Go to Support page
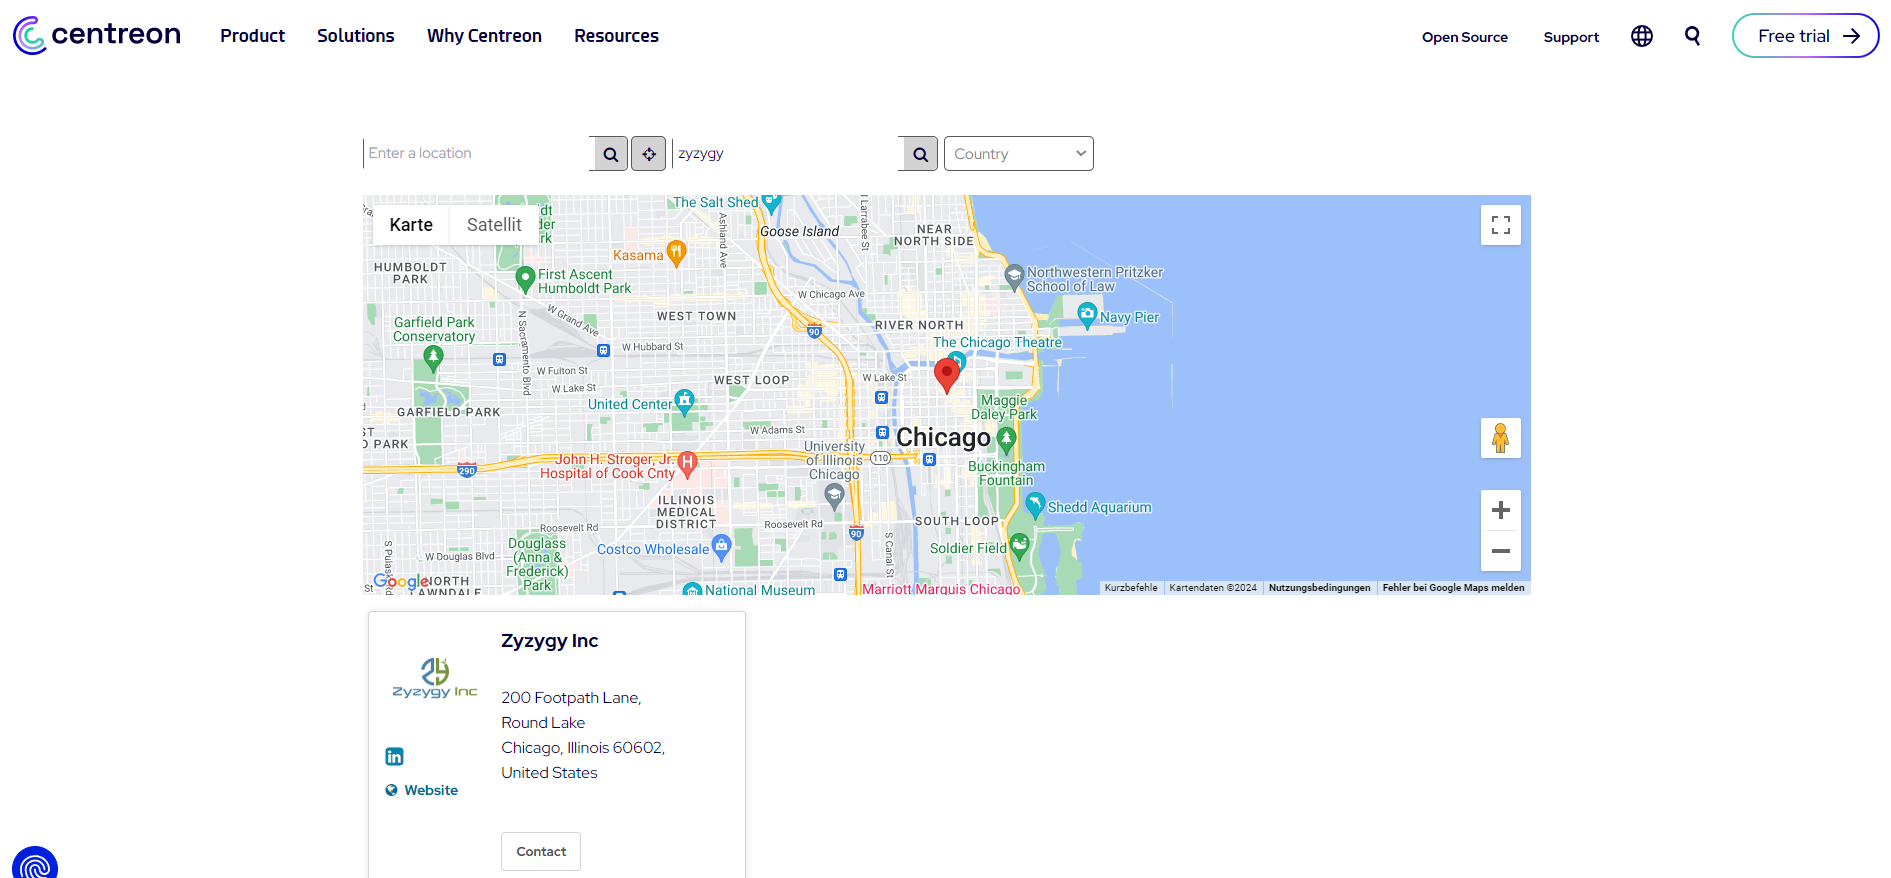 click(1571, 37)
